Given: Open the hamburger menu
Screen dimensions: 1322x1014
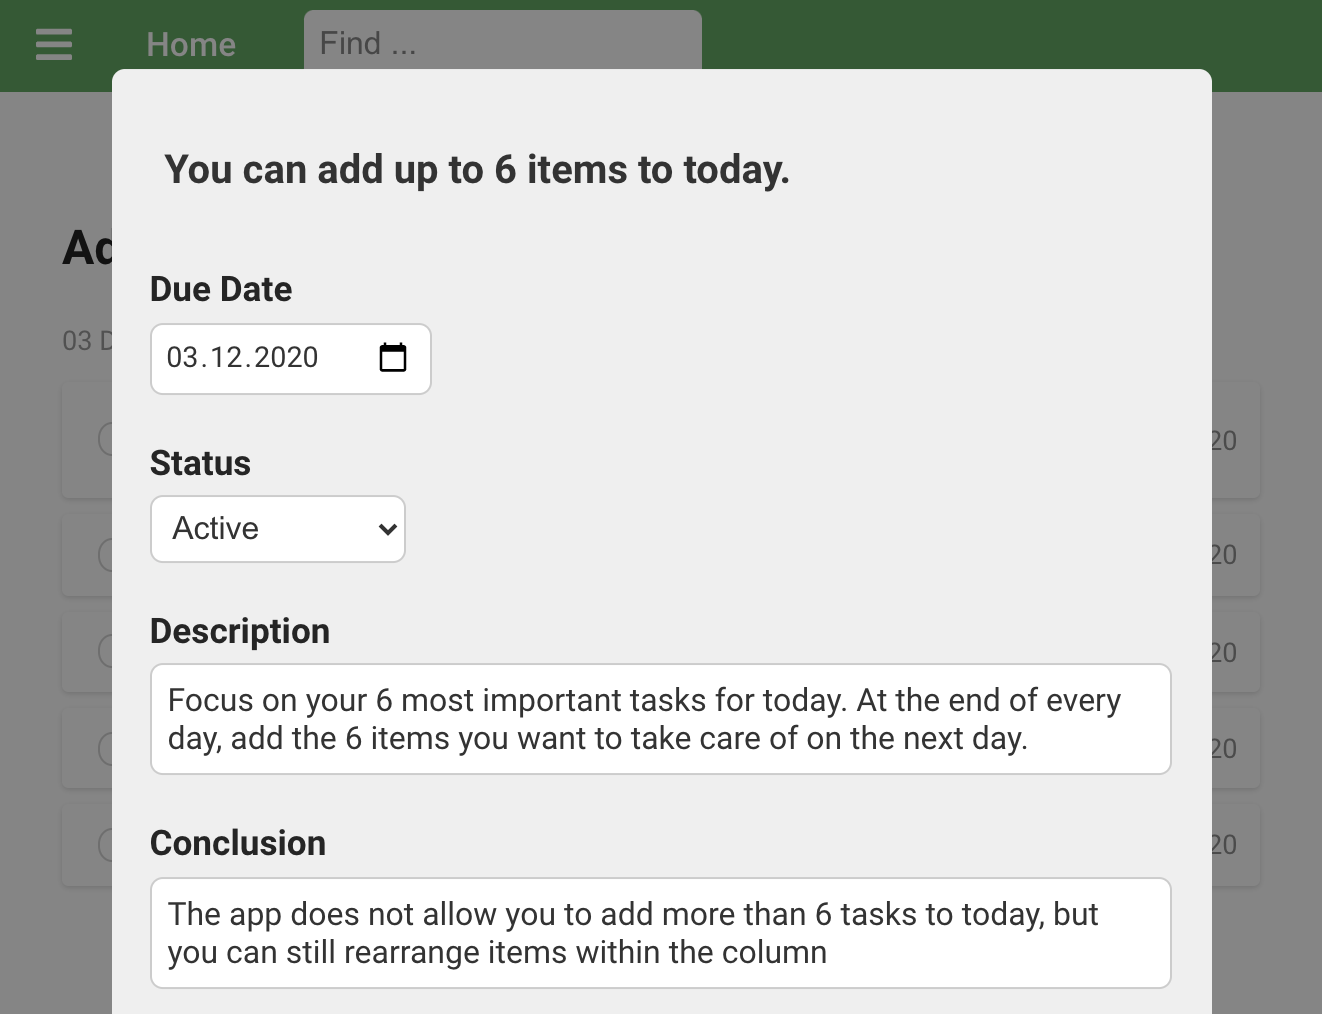Looking at the screenshot, I should coord(54,45).
